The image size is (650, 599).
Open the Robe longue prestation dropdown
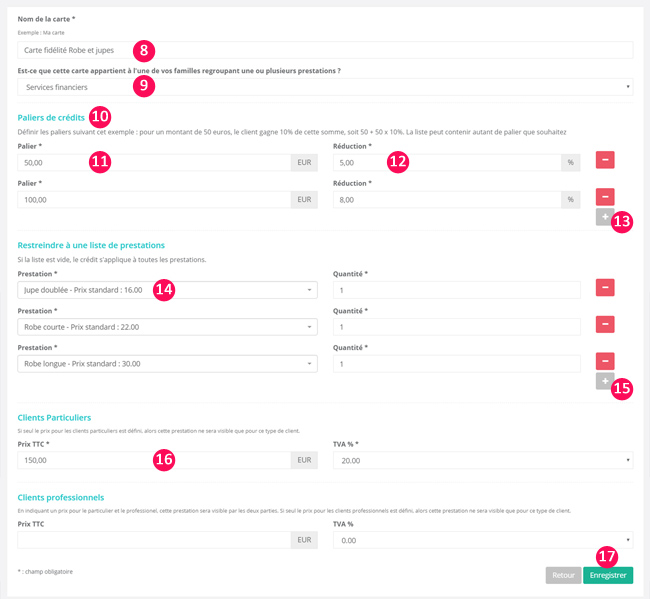[x=168, y=363]
